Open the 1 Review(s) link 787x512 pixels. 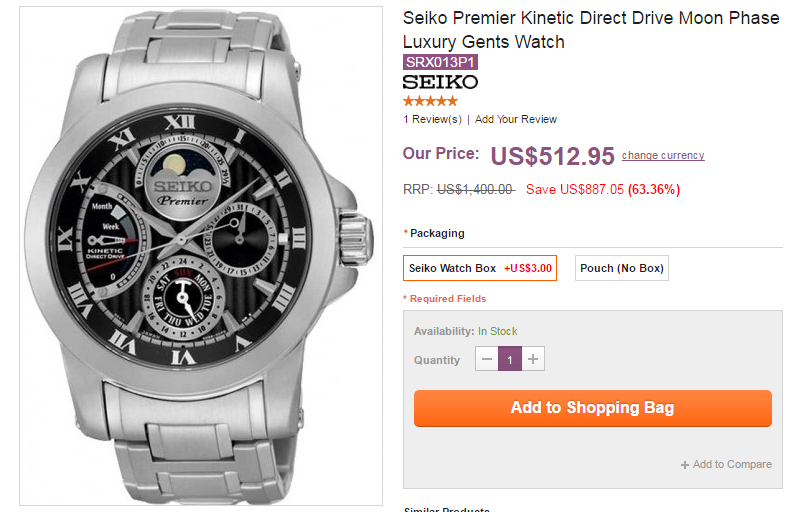[x=432, y=119]
